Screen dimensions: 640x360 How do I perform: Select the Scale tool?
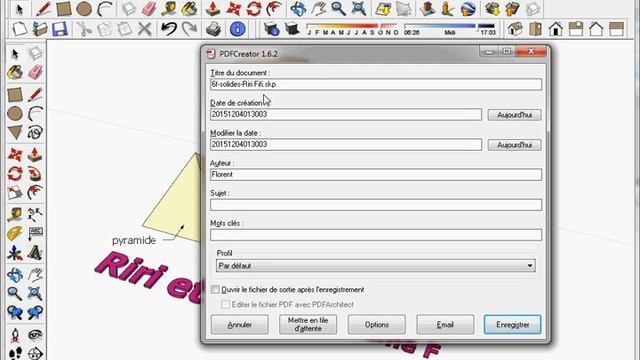click(x=15, y=193)
